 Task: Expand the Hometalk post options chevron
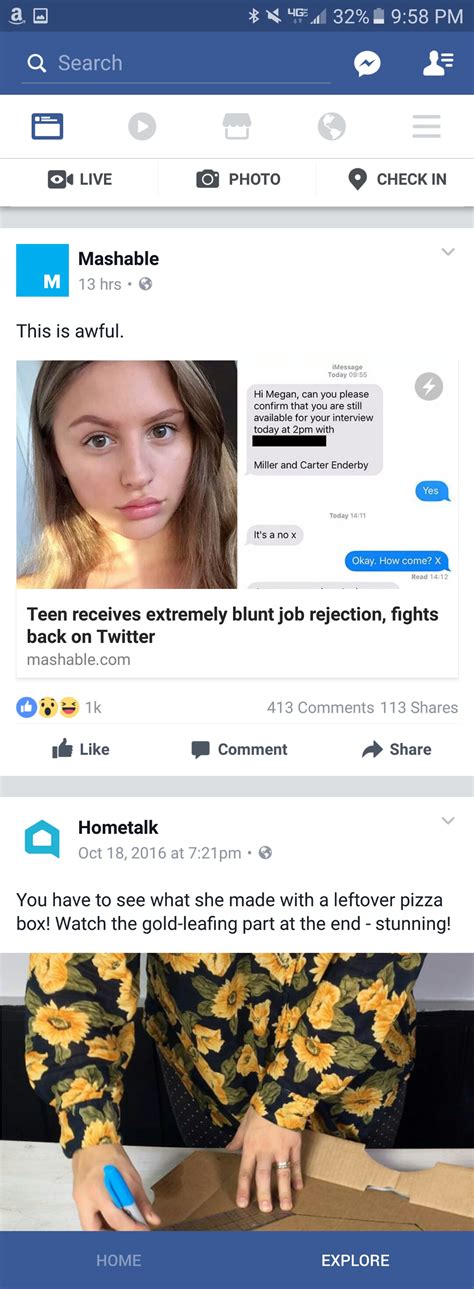447,821
